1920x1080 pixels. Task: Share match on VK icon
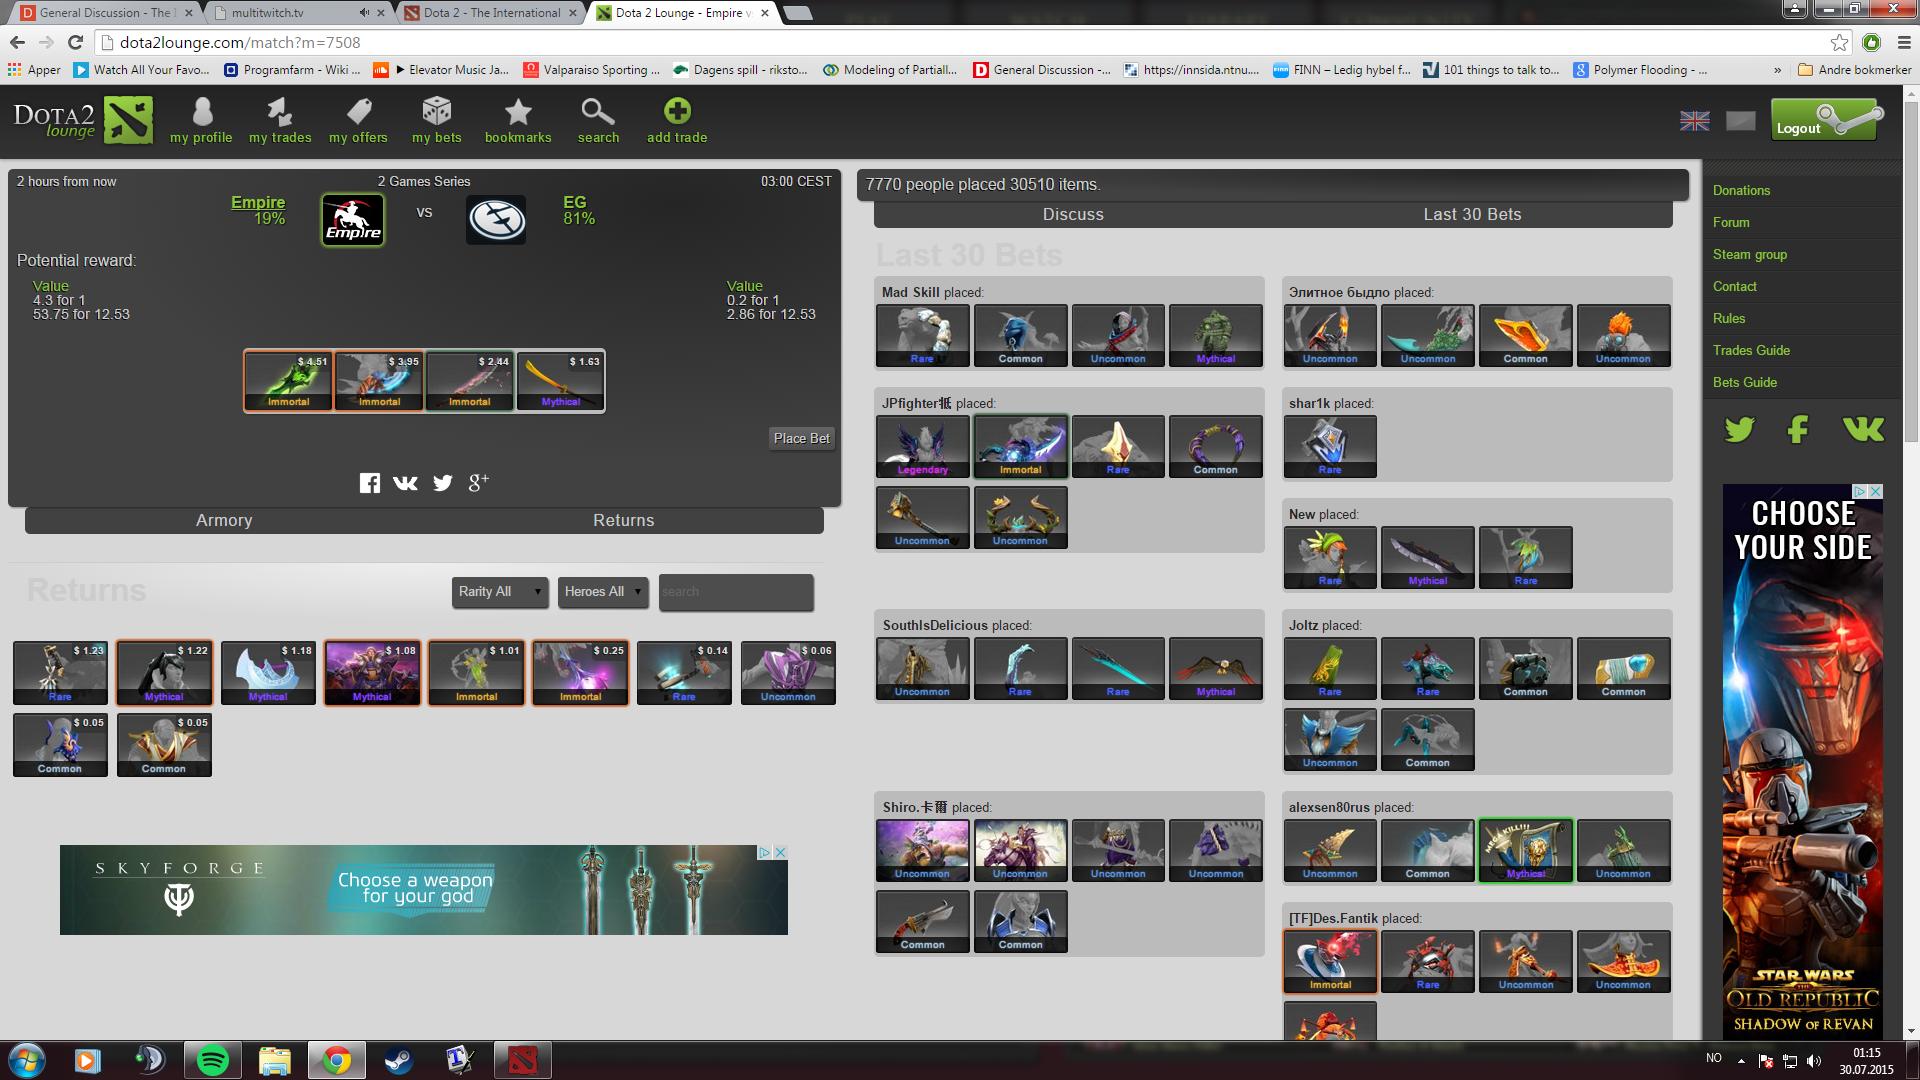(x=405, y=483)
